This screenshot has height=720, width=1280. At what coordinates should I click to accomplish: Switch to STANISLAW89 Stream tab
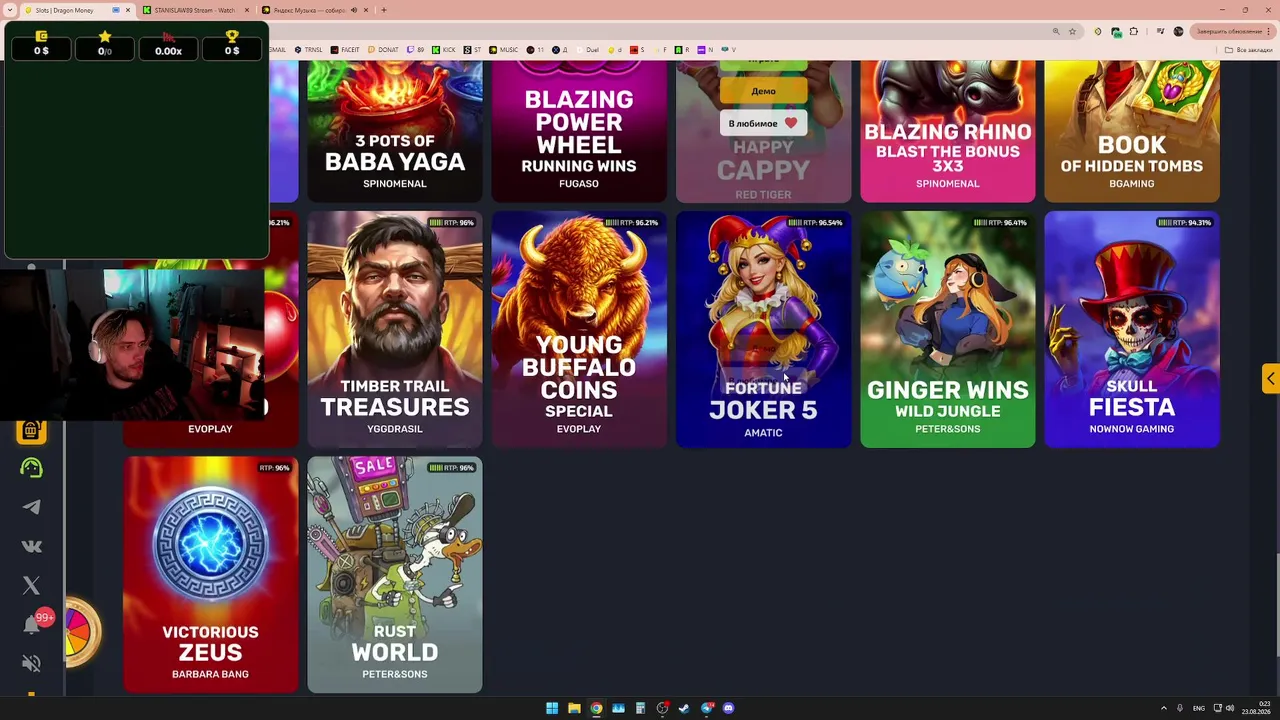pyautogui.click(x=195, y=10)
